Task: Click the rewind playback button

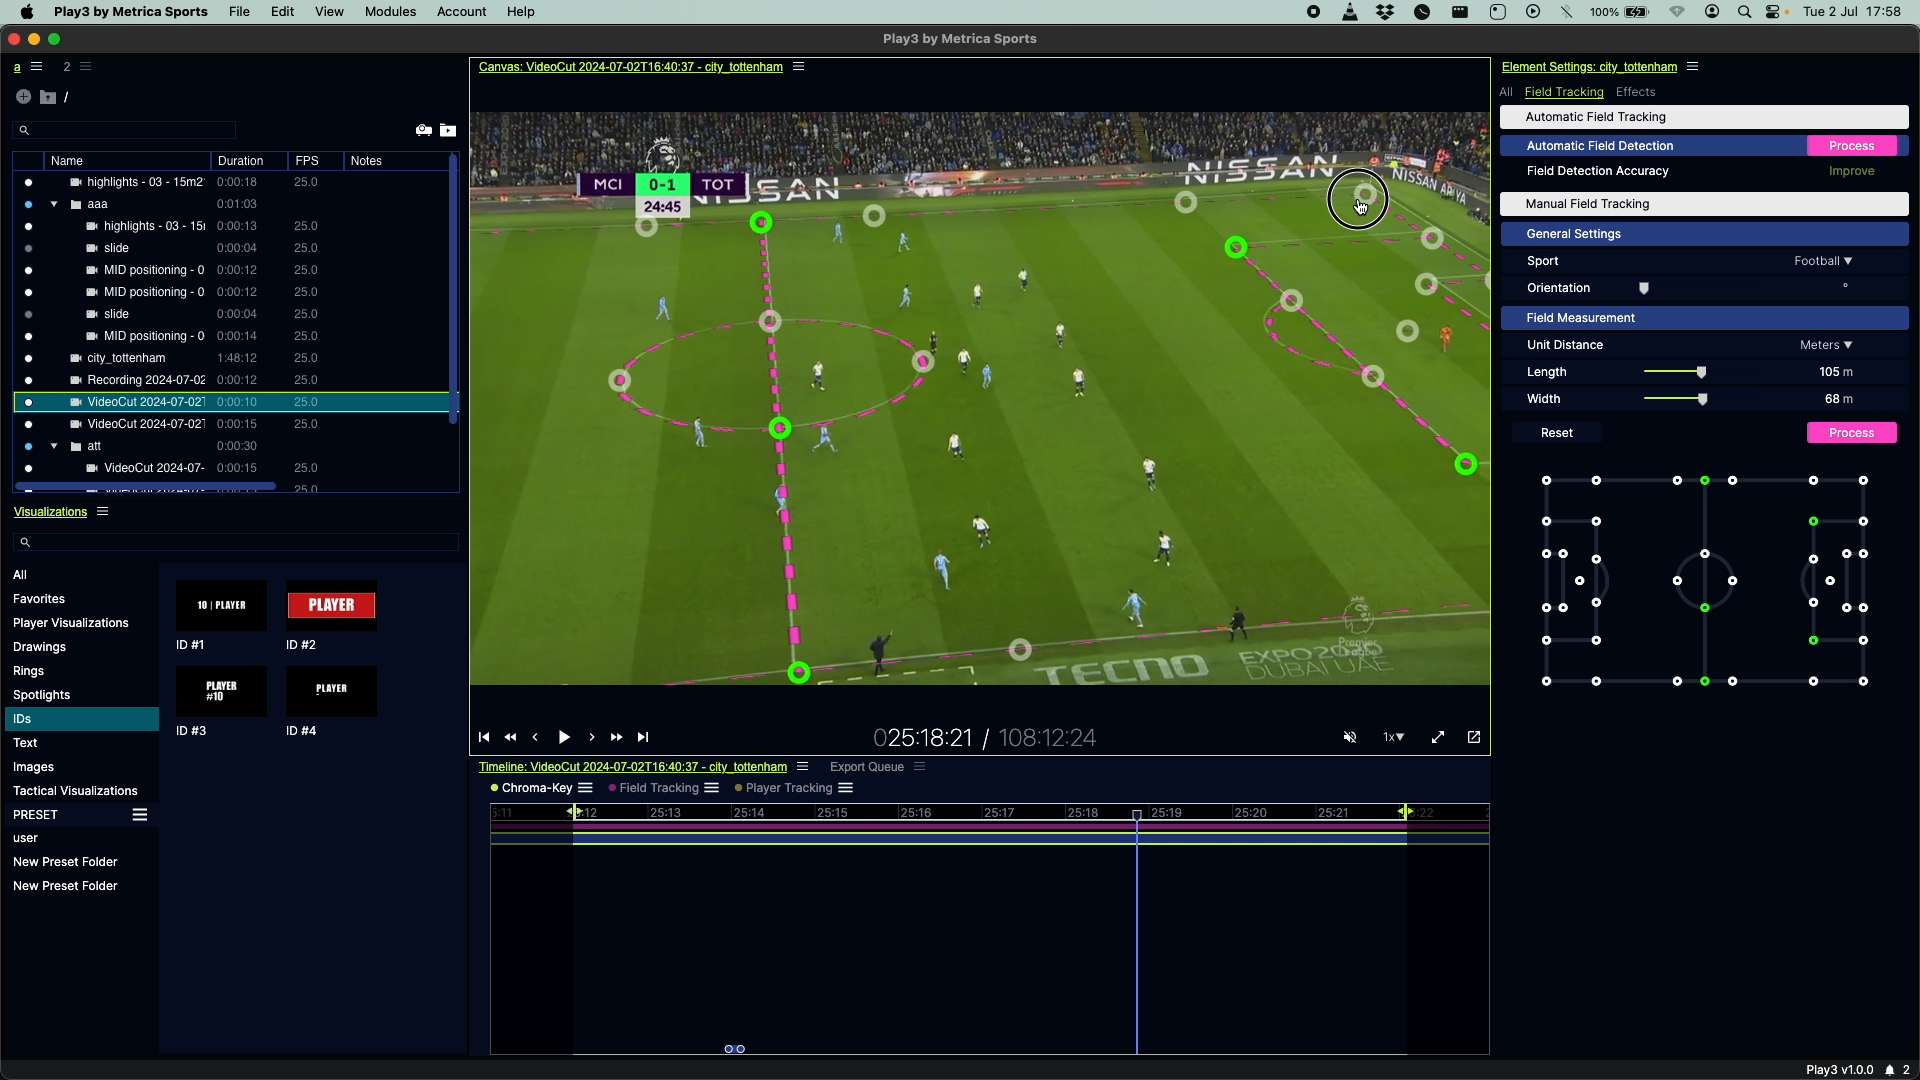Action: pos(511,737)
